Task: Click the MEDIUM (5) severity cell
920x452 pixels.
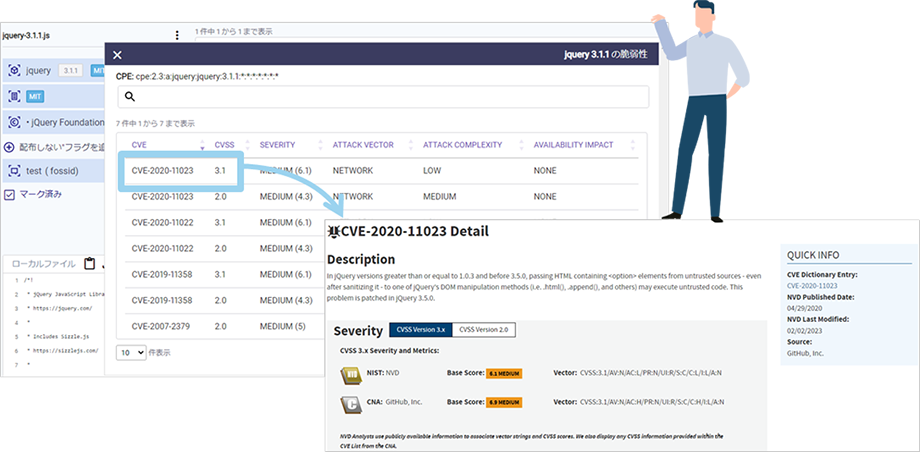Action: pyautogui.click(x=283, y=326)
